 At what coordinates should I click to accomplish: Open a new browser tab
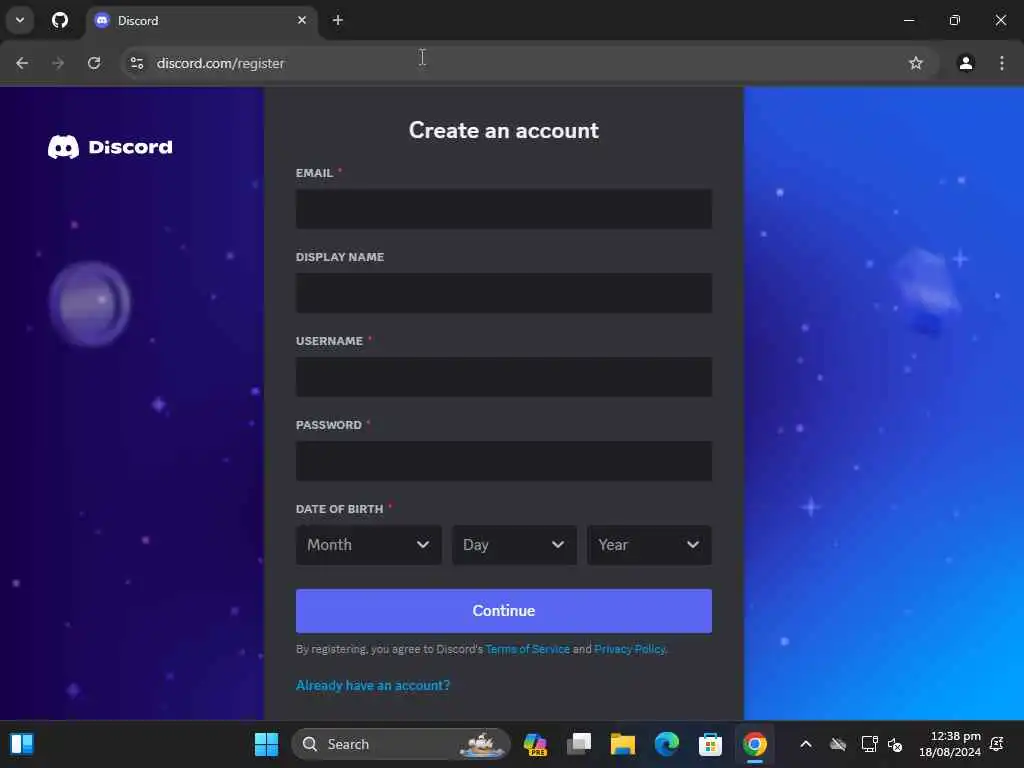tap(338, 20)
